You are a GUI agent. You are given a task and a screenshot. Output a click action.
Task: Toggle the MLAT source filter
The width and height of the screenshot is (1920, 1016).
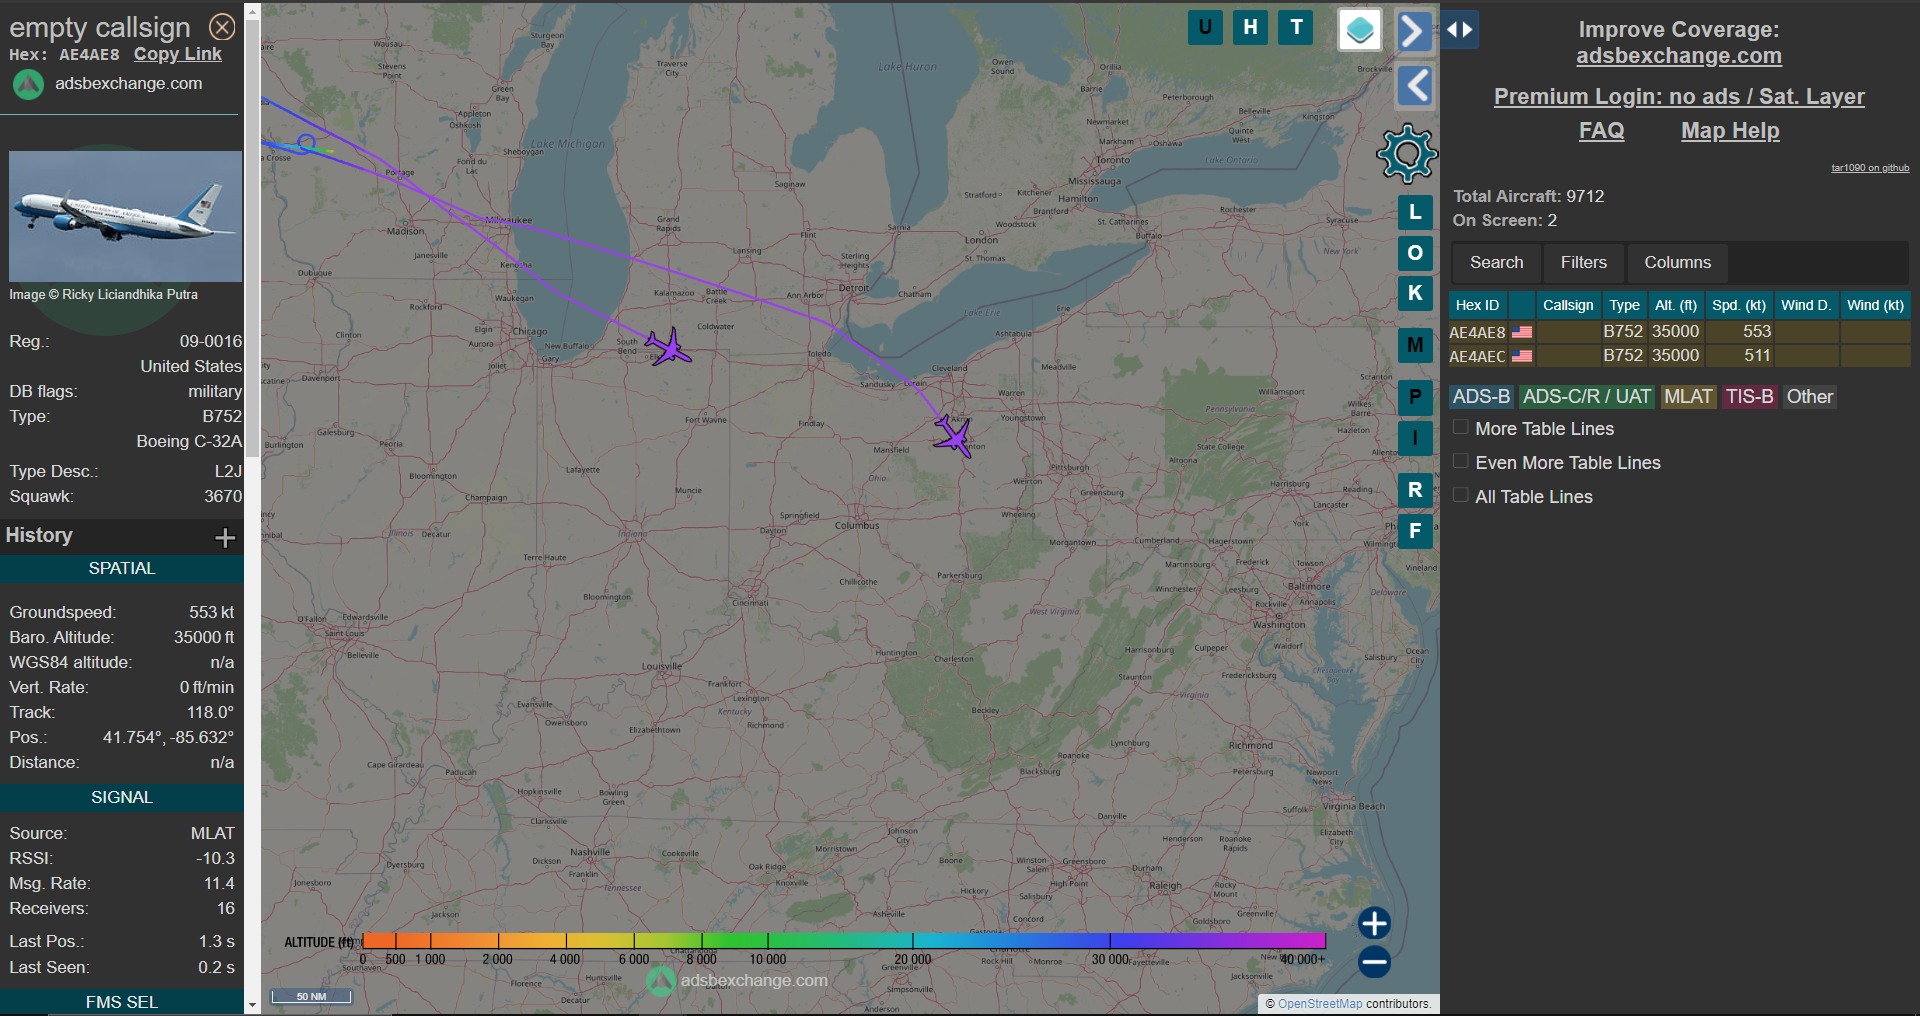click(1688, 397)
